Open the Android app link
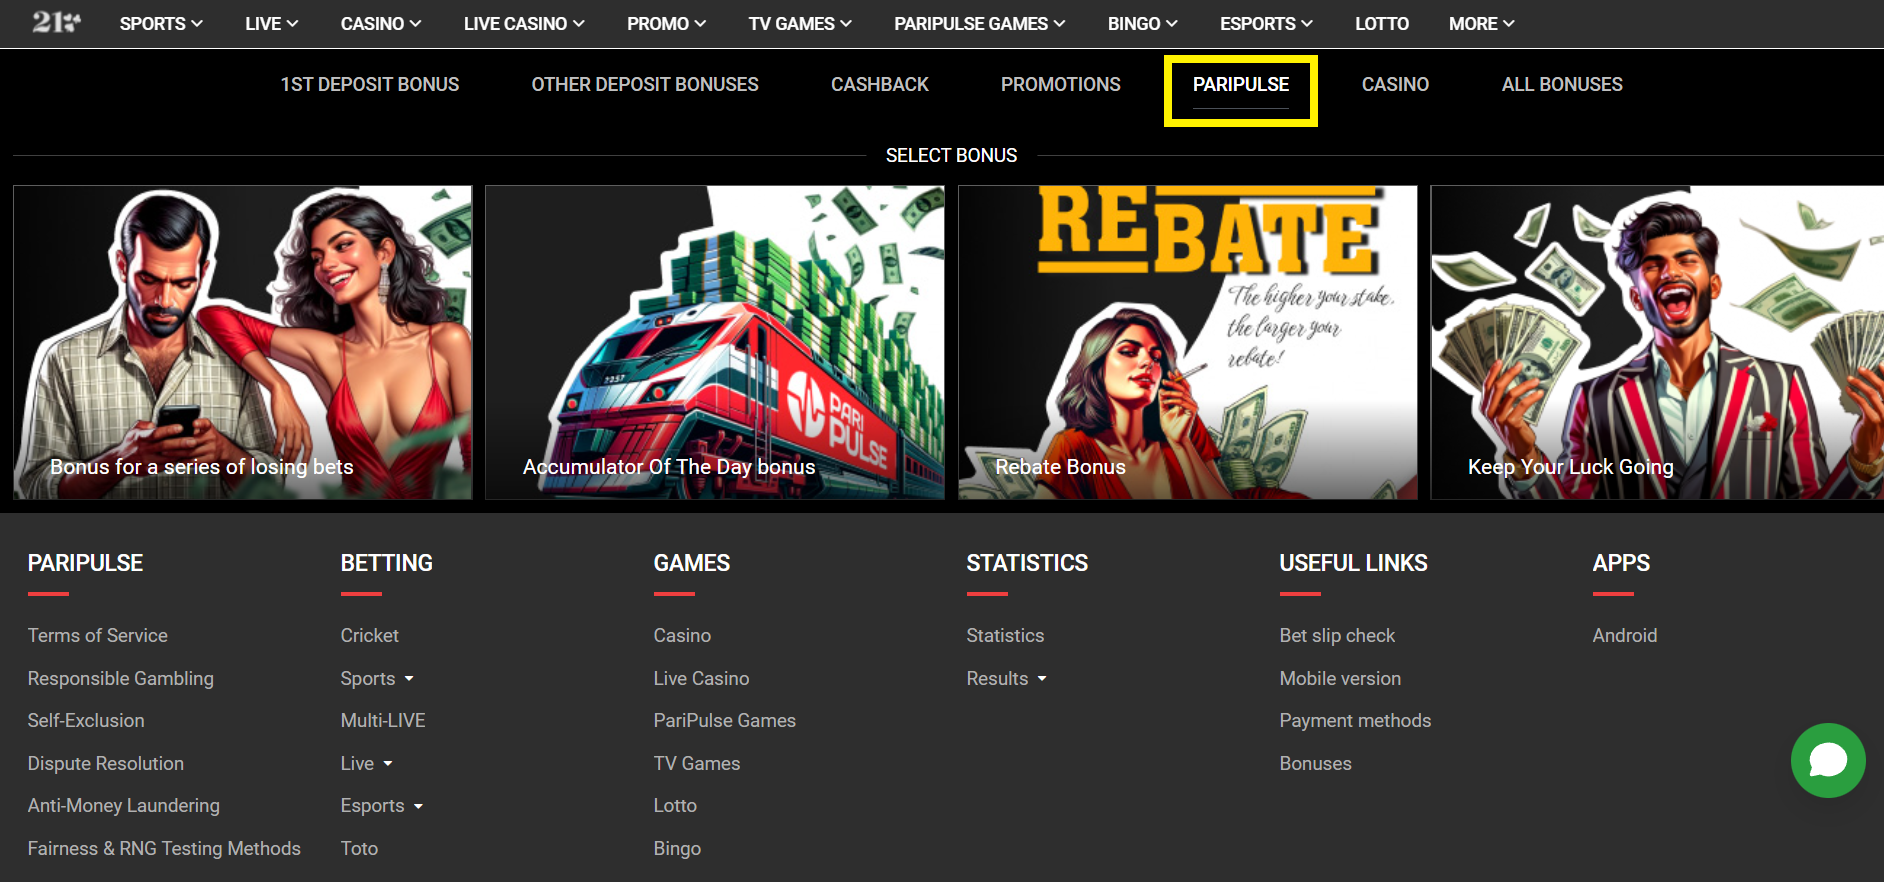Viewport: 1884px width, 882px height. (1625, 636)
